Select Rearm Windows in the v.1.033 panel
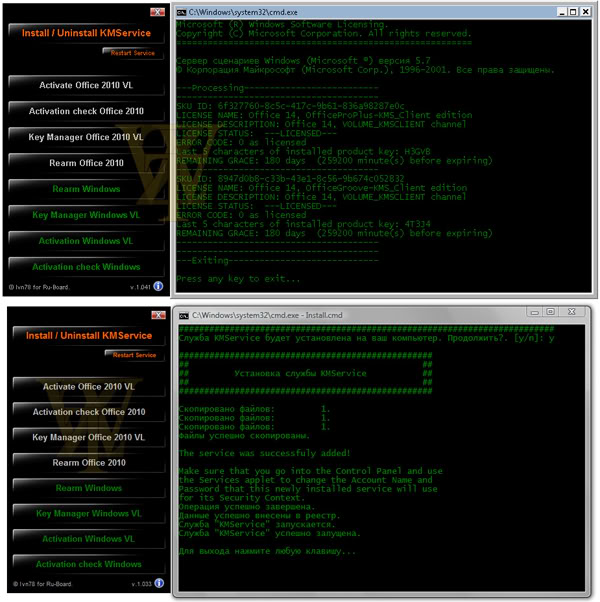 coord(89,488)
